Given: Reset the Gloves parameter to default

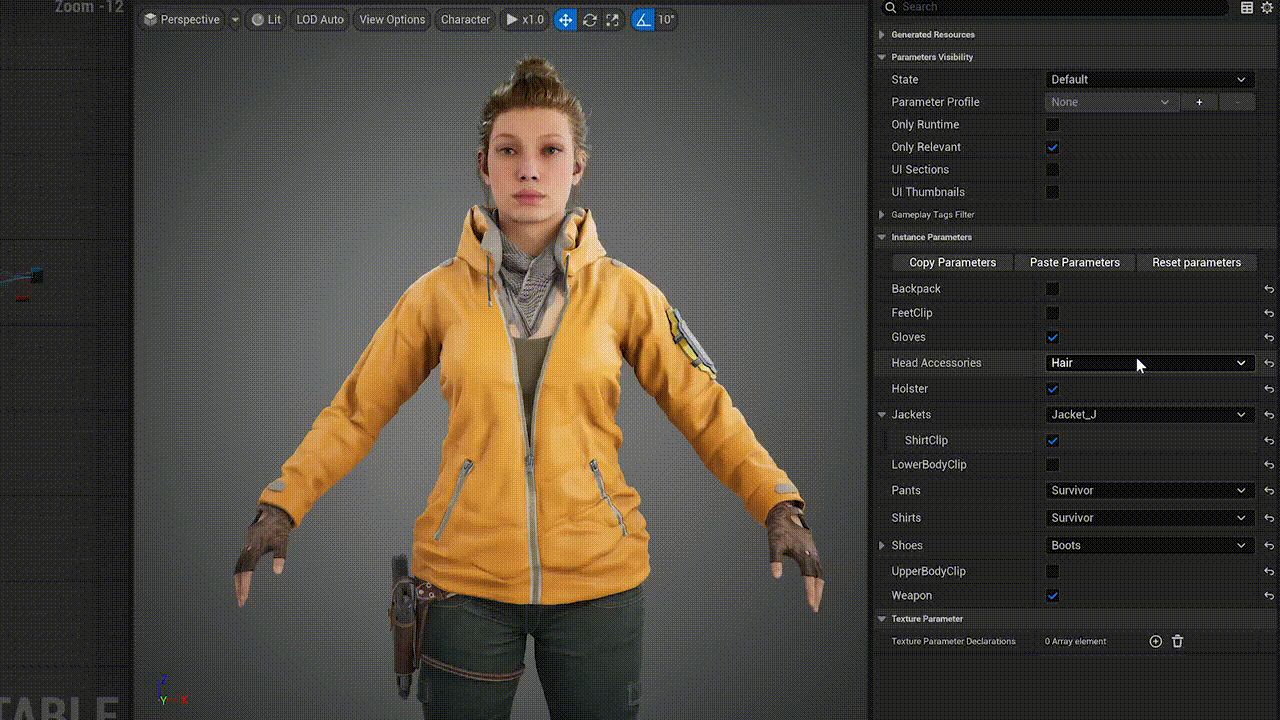Looking at the screenshot, I should pyautogui.click(x=1269, y=337).
